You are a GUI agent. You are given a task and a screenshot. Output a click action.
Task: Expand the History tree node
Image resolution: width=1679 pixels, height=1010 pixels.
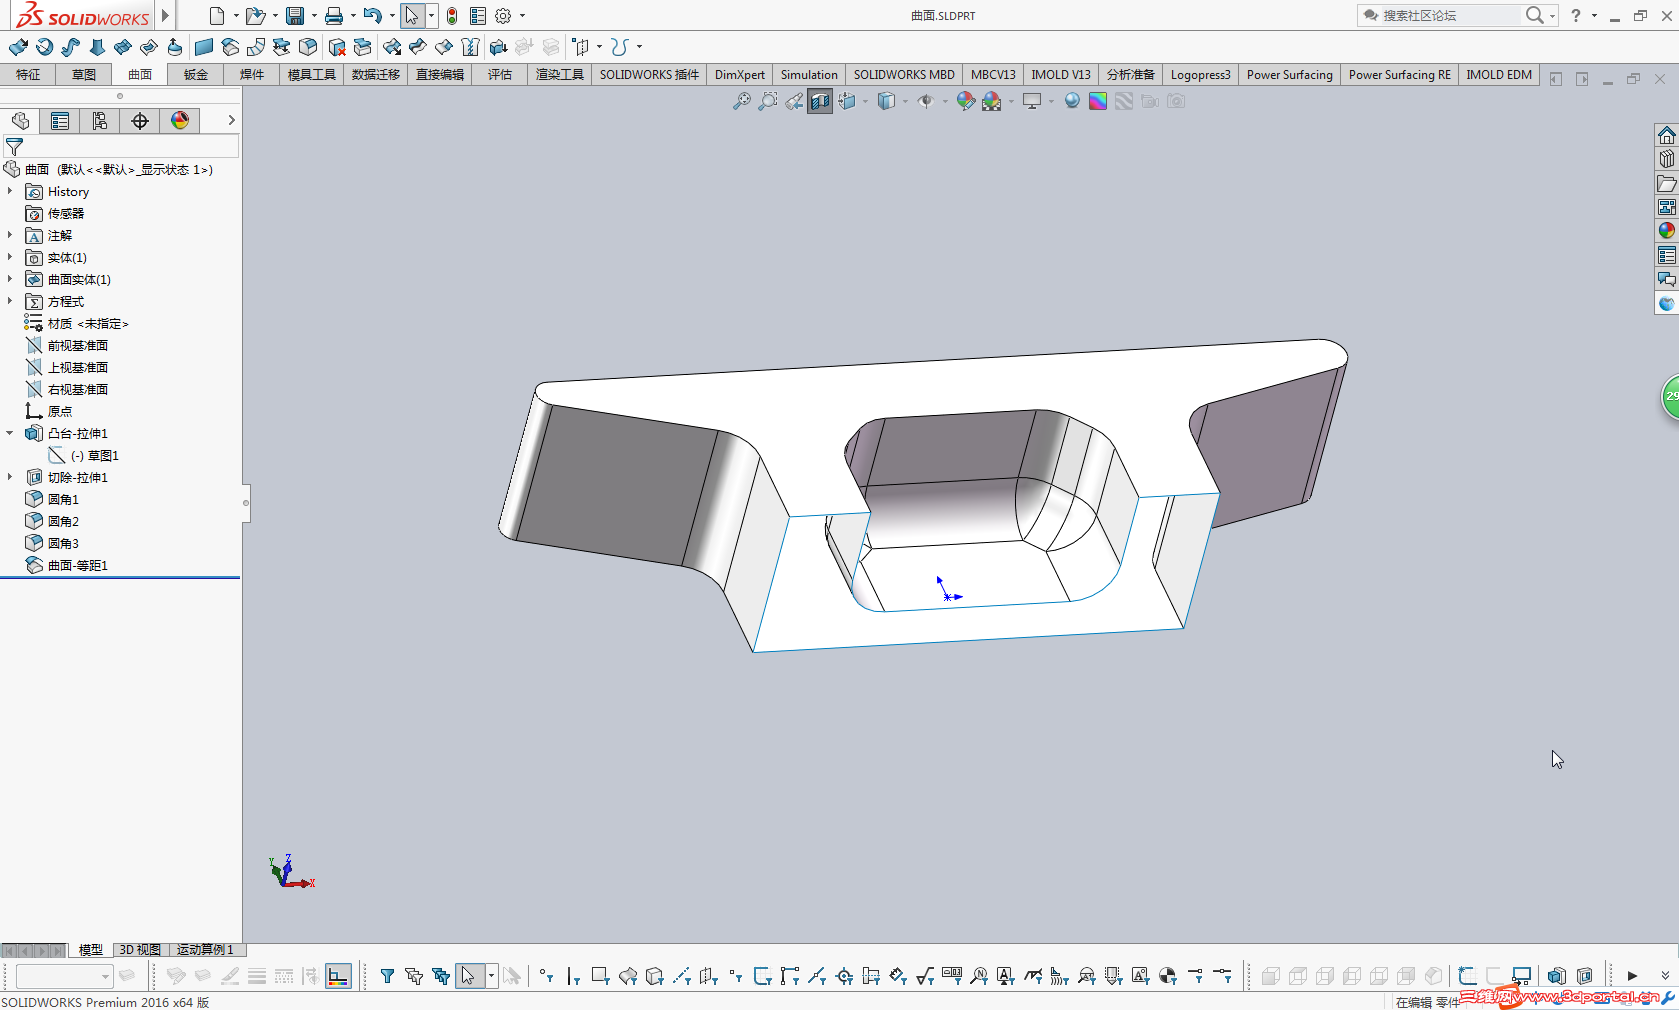pos(10,191)
